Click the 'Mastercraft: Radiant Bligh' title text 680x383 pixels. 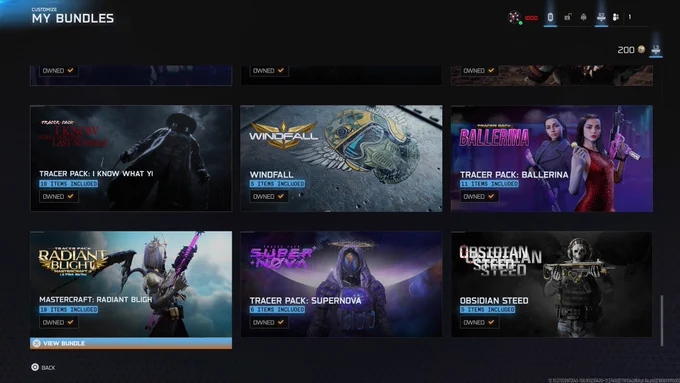click(x=96, y=300)
